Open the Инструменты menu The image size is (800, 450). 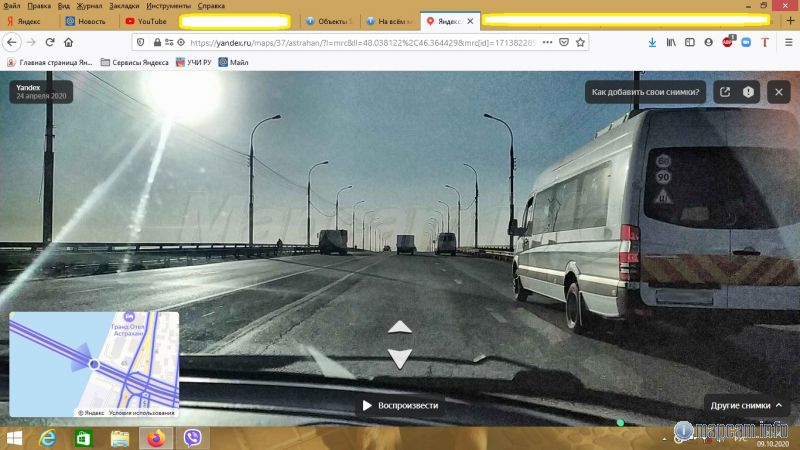coord(168,5)
